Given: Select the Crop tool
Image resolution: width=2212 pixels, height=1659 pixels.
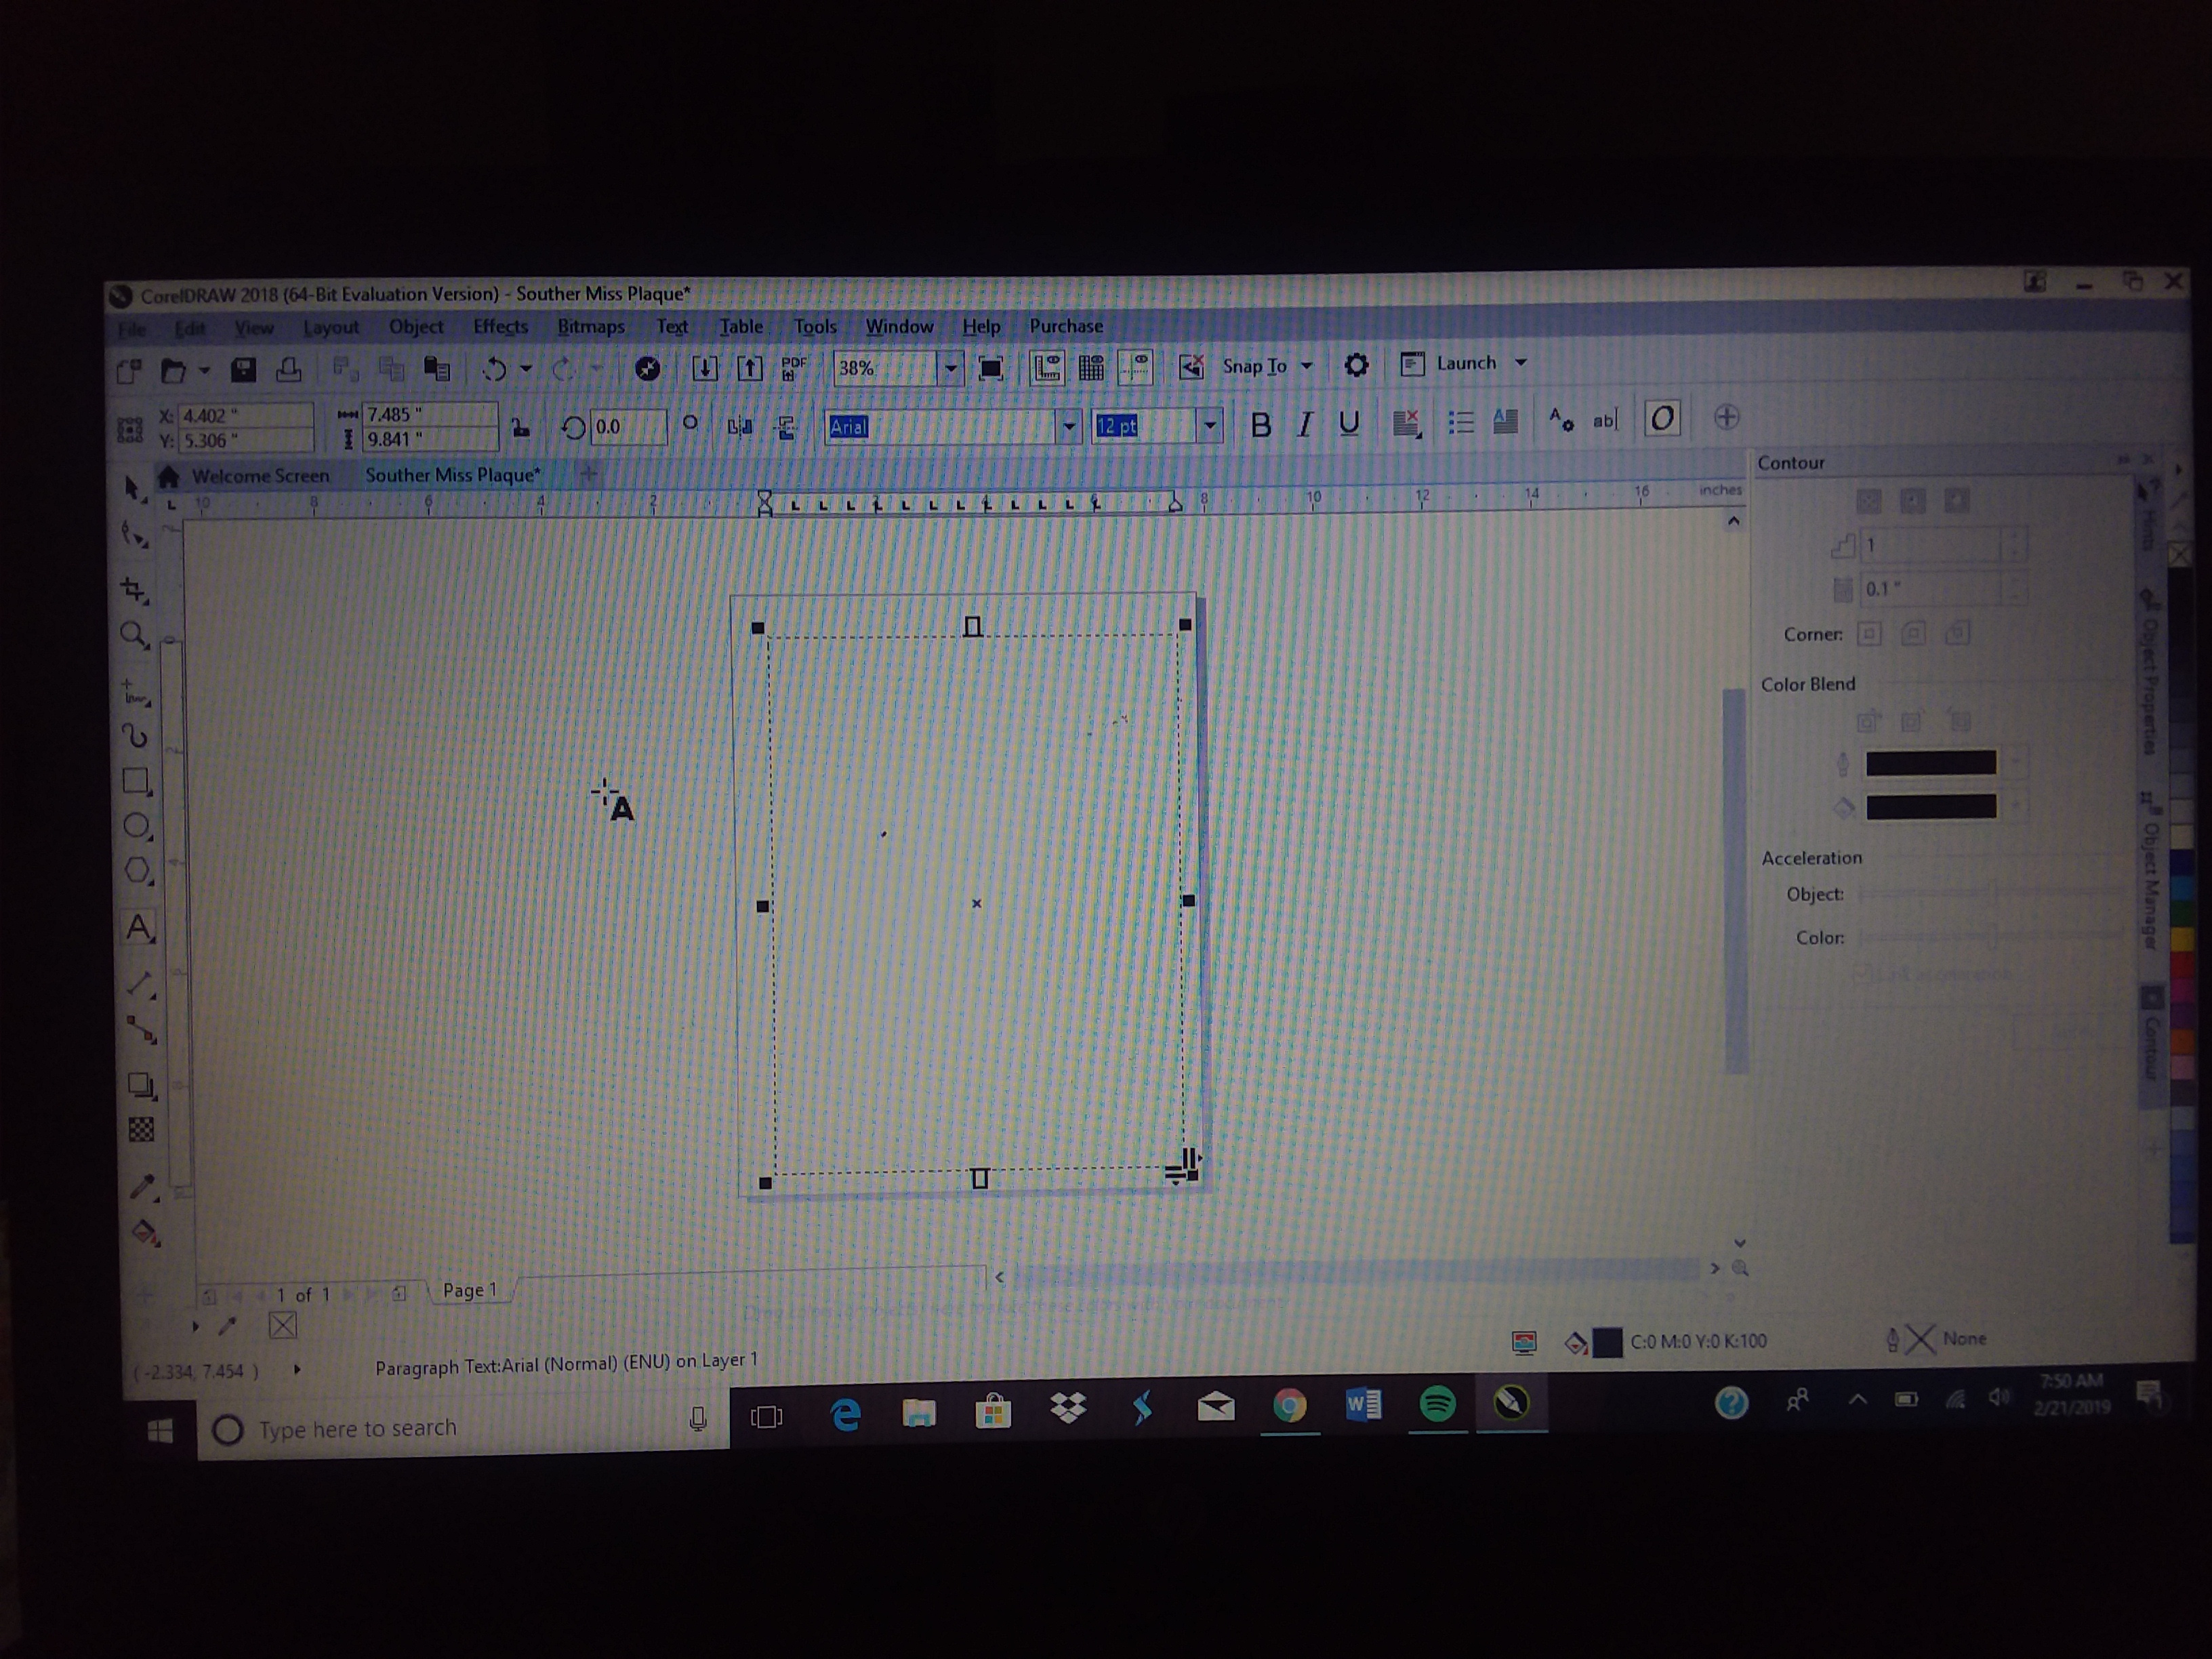Looking at the screenshot, I should point(134,590).
